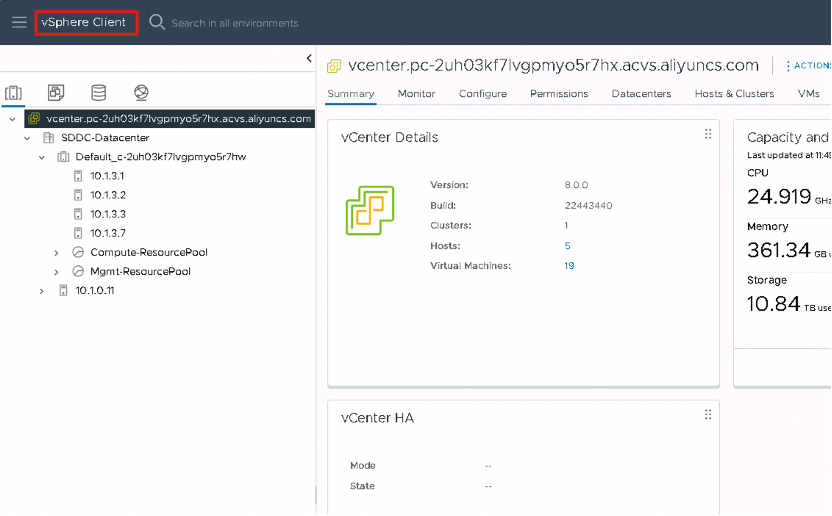Screen dimensions: 832x516
Task: Click the Virtual Machines count 19 link
Action: 568,266
